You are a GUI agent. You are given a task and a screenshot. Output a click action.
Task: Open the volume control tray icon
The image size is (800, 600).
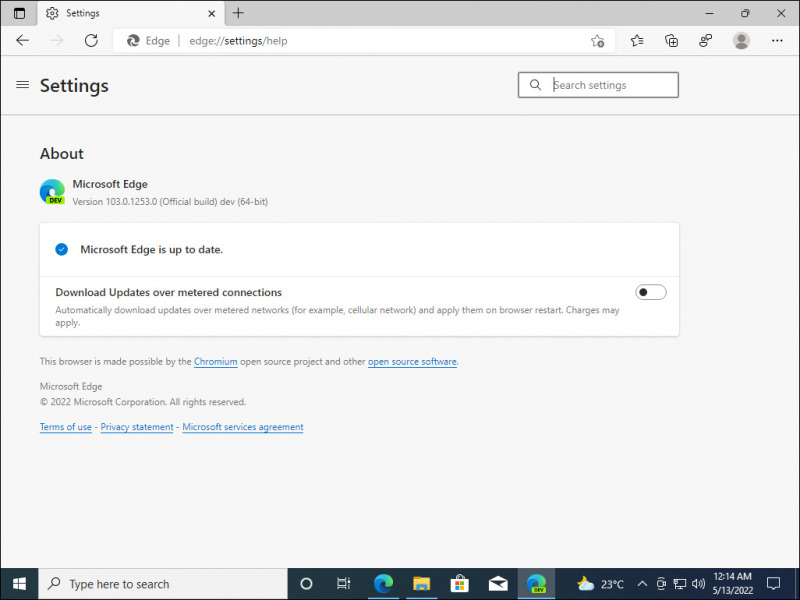698,584
